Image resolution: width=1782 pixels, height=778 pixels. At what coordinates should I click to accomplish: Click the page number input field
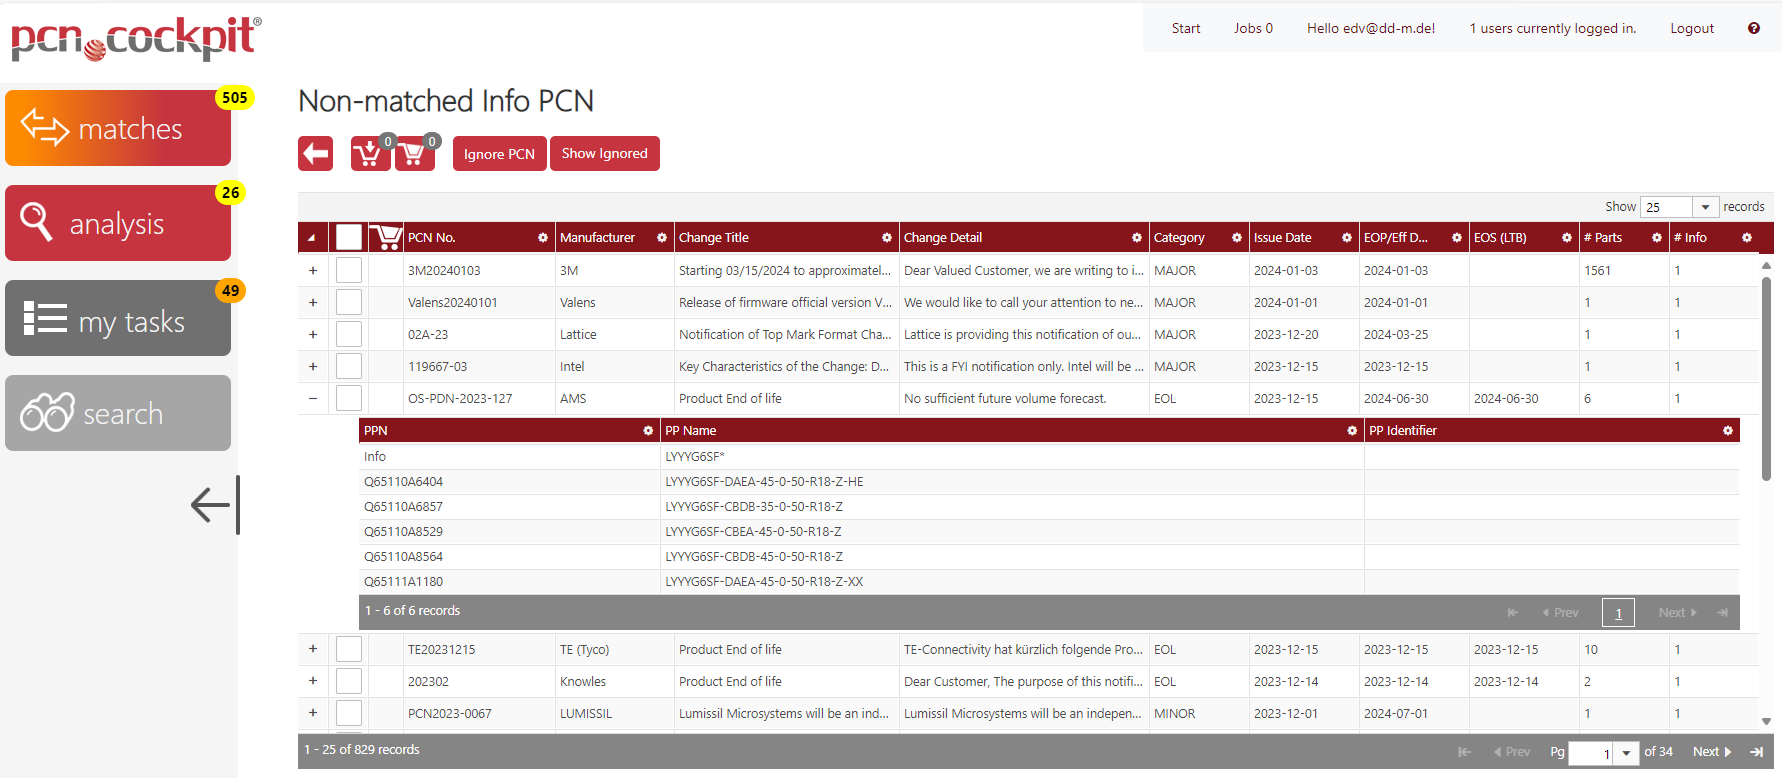pos(1592,753)
